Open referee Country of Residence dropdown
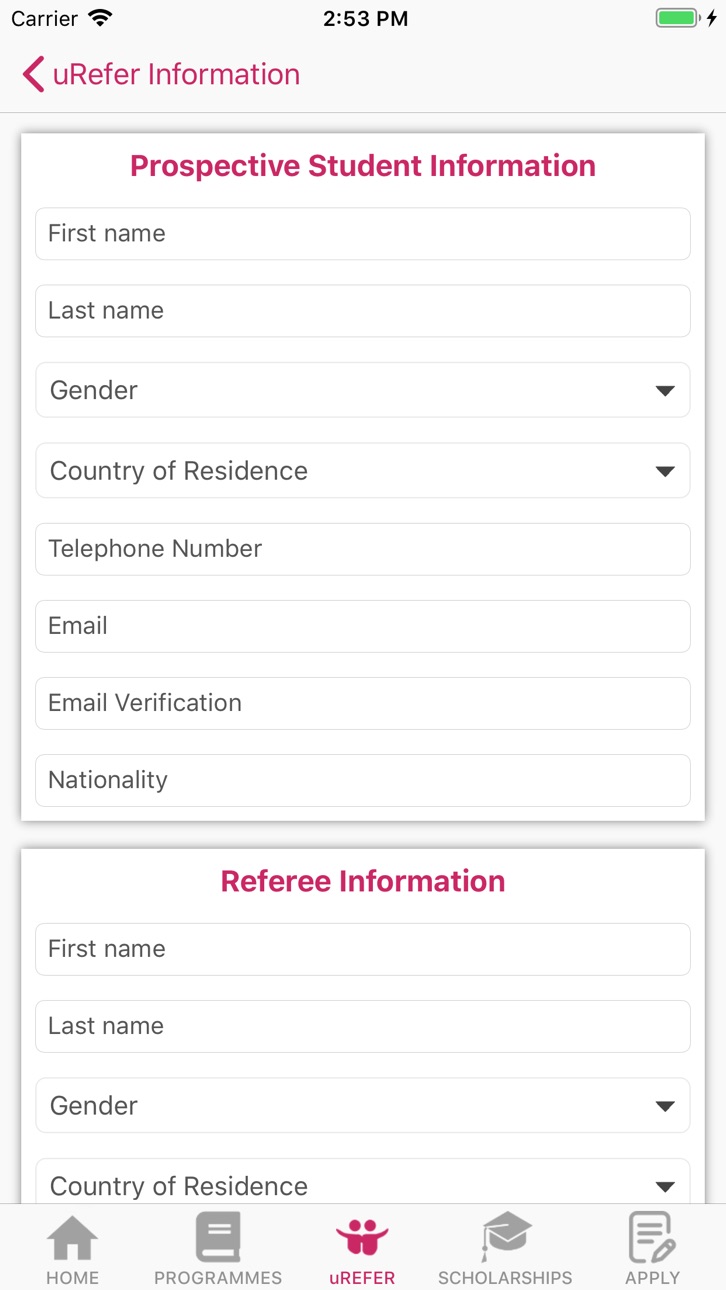726x1290 pixels. [363, 1182]
